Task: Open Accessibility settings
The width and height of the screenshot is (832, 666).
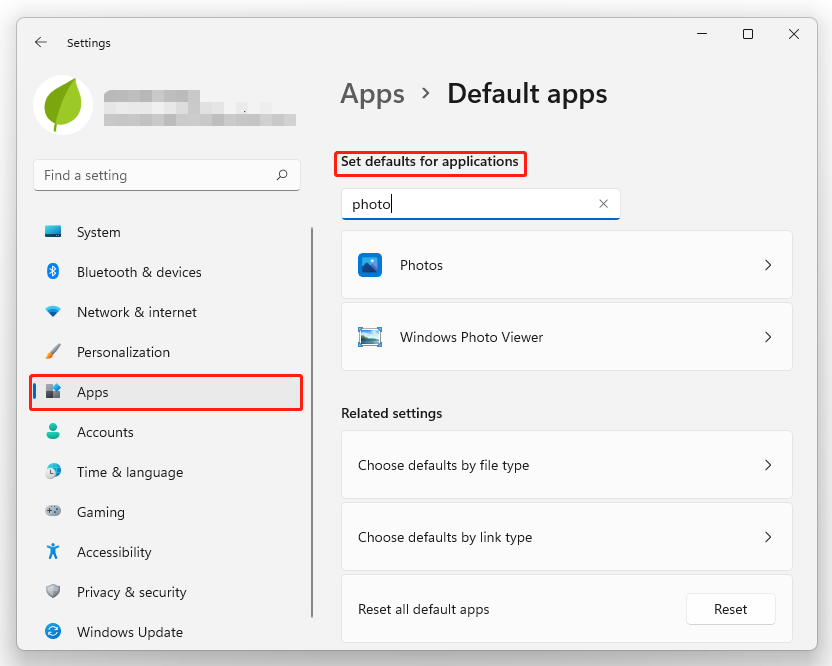Action: (166, 552)
